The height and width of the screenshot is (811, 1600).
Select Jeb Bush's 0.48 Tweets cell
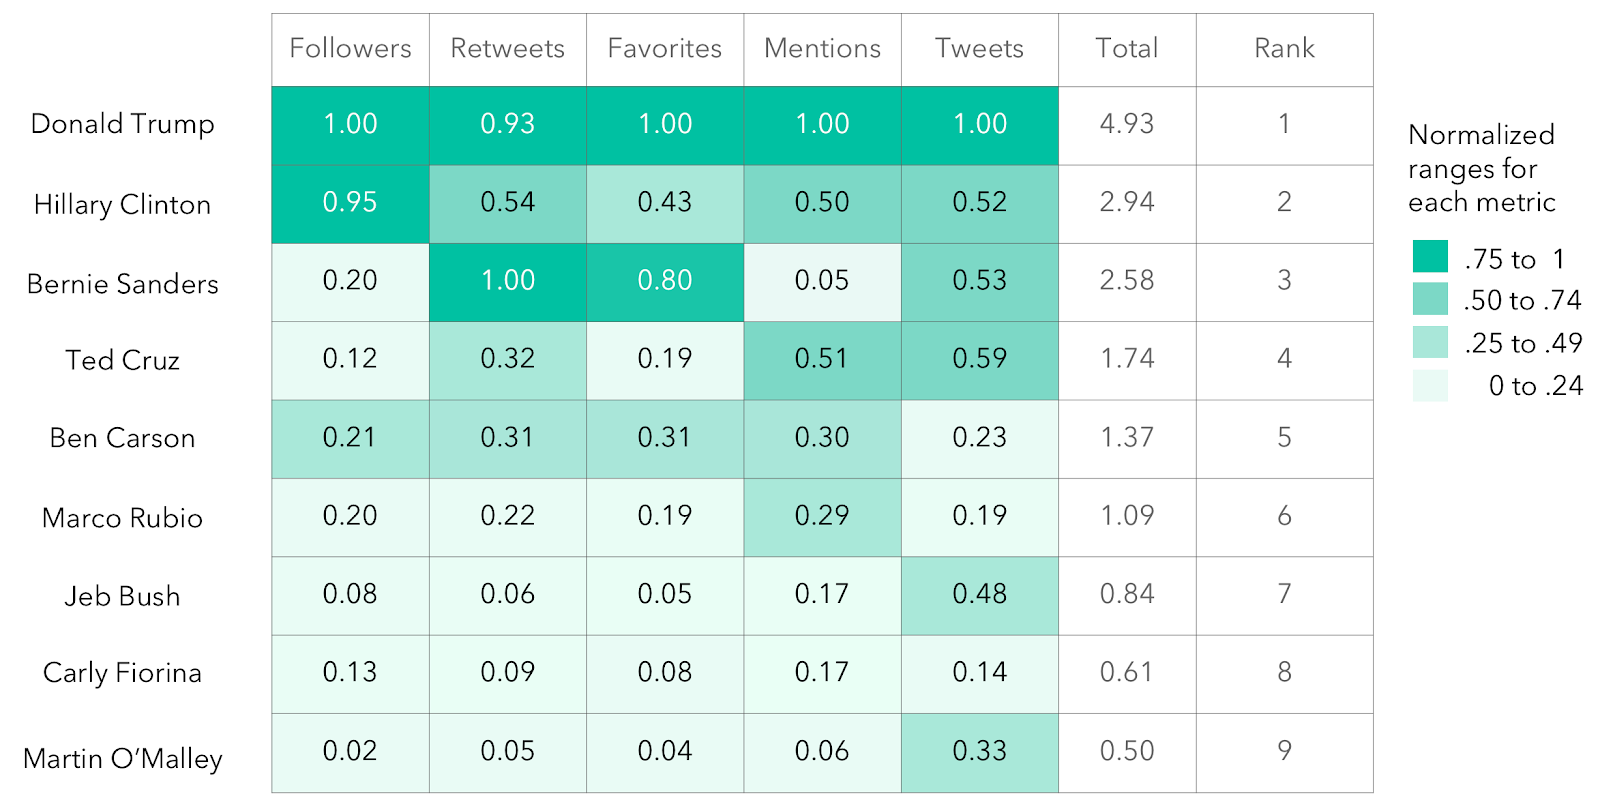[979, 595]
